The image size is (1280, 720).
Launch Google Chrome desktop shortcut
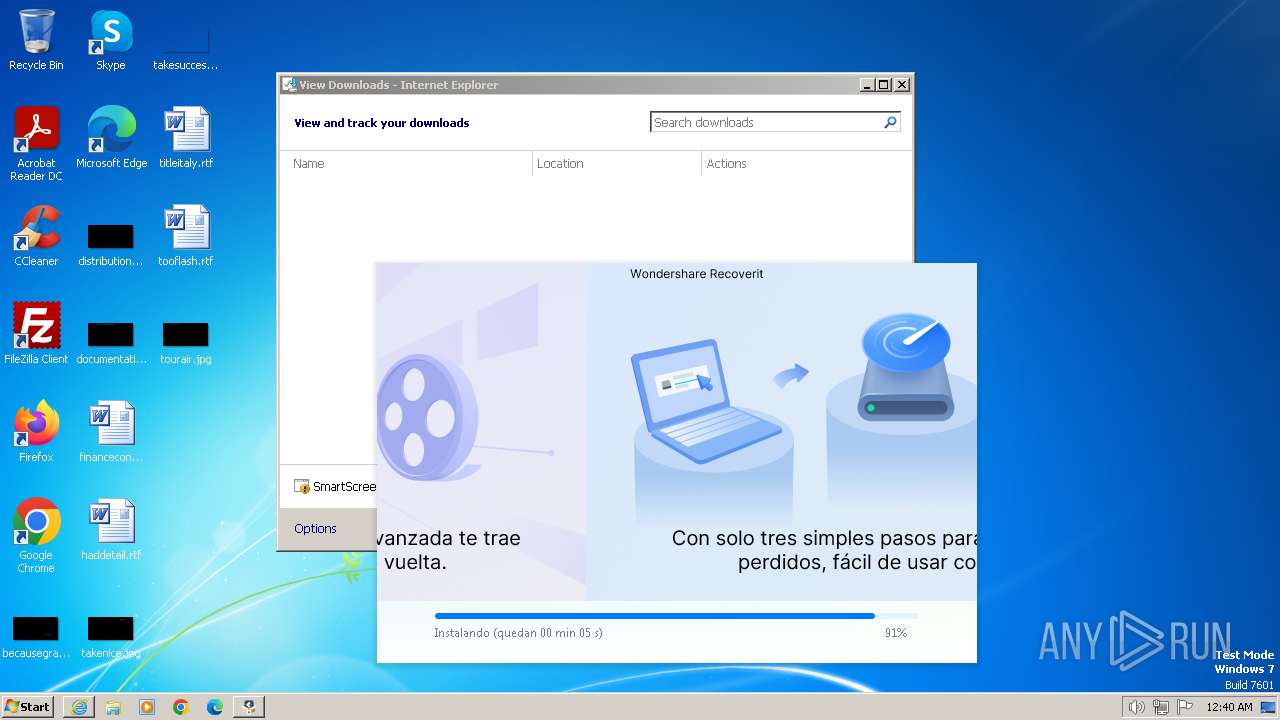[36, 536]
